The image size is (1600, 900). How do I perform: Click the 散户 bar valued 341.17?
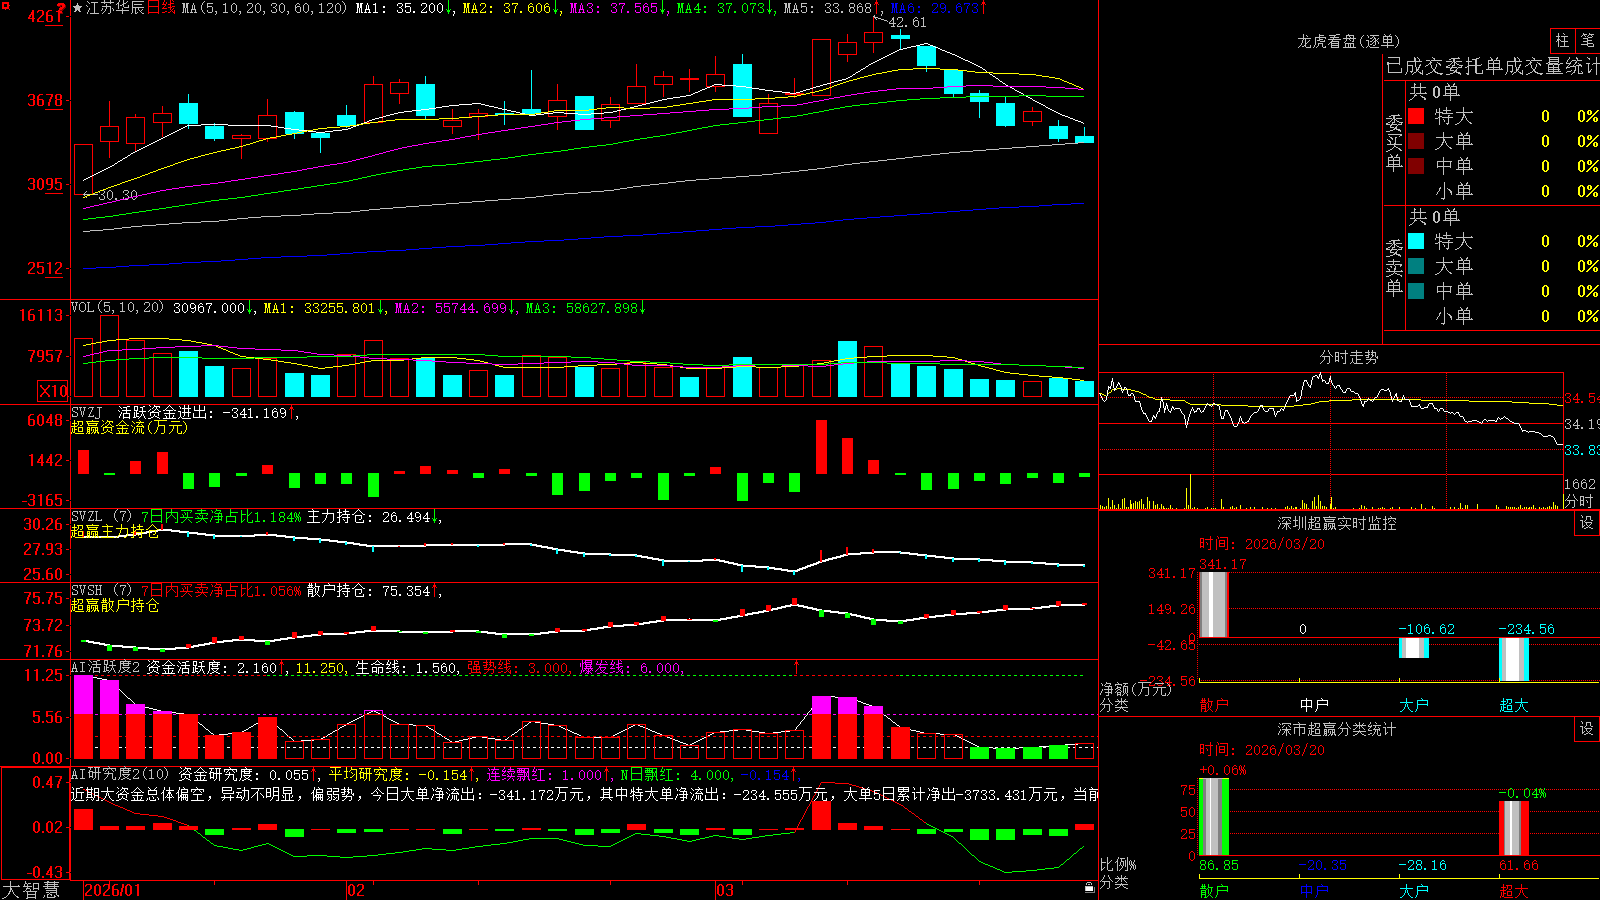pyautogui.click(x=1213, y=604)
